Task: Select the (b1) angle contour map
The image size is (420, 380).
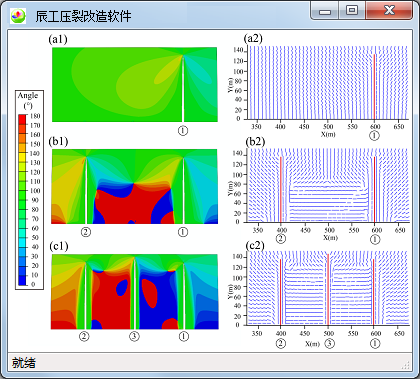Action: (135, 186)
